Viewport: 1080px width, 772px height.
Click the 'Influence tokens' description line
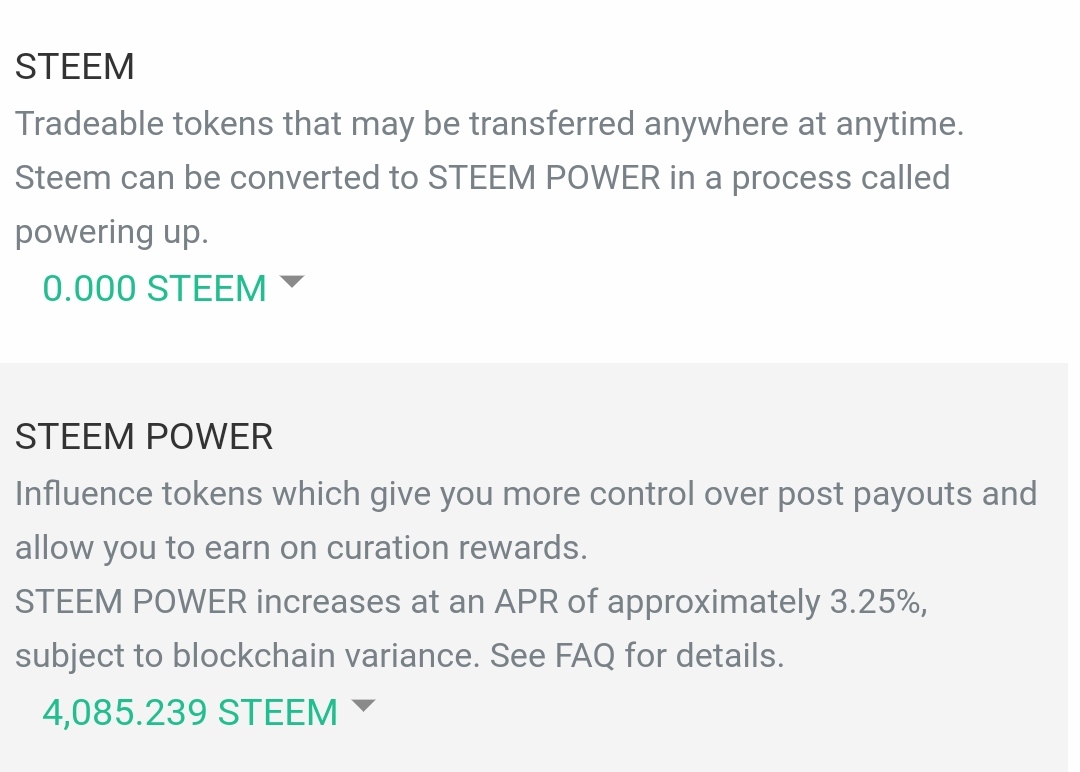[526, 494]
